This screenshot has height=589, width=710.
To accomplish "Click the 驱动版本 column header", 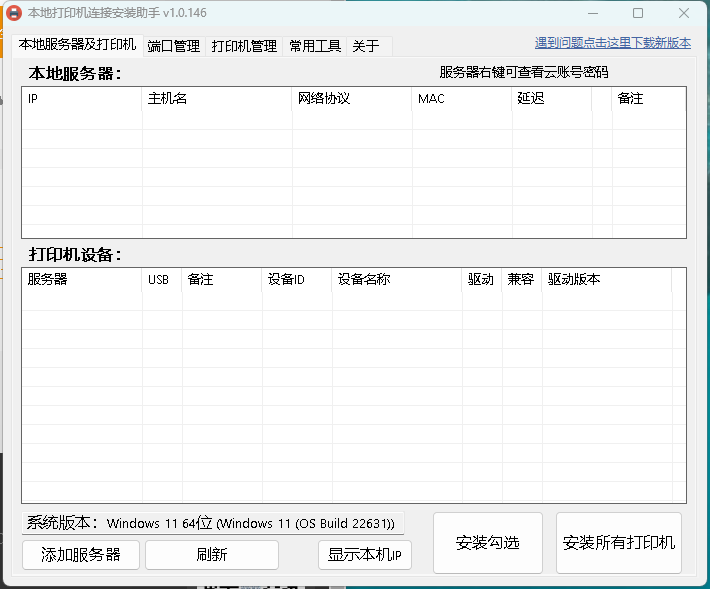I will pos(606,279).
